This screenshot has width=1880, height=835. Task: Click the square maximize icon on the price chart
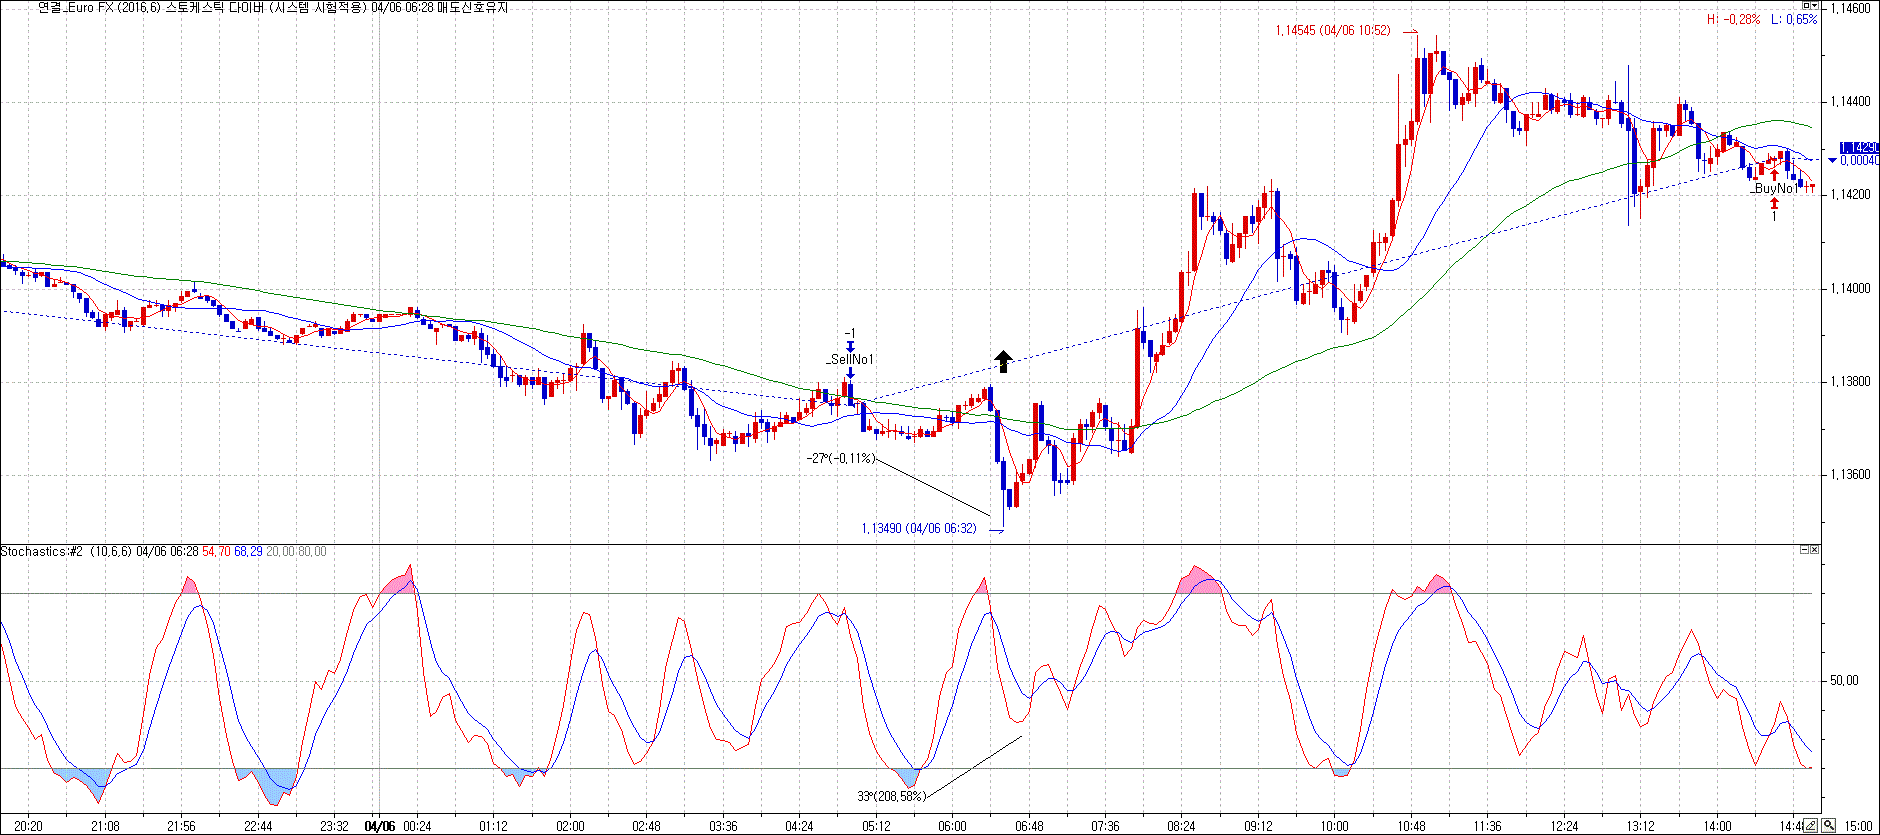[1806, 6]
